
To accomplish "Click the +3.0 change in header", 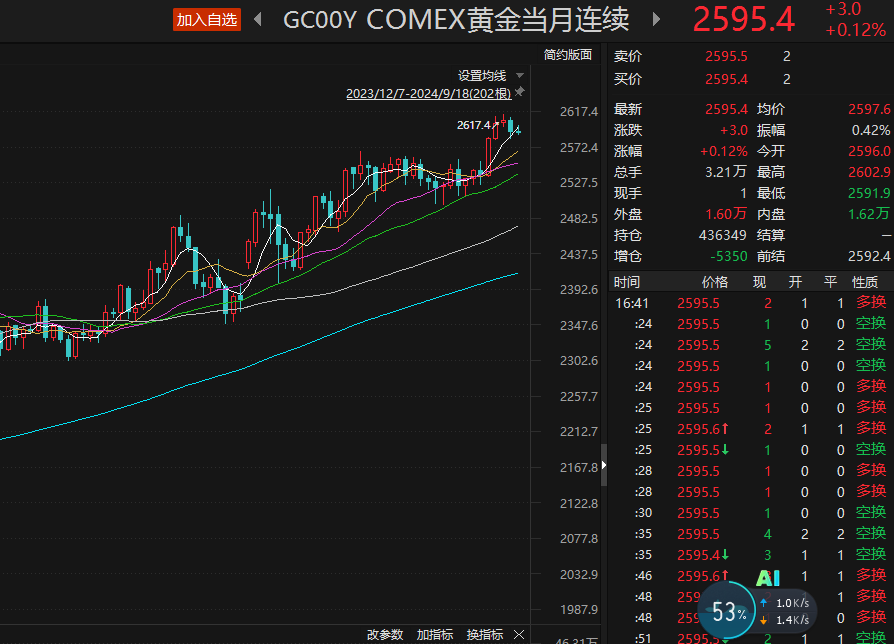I will pos(843,9).
